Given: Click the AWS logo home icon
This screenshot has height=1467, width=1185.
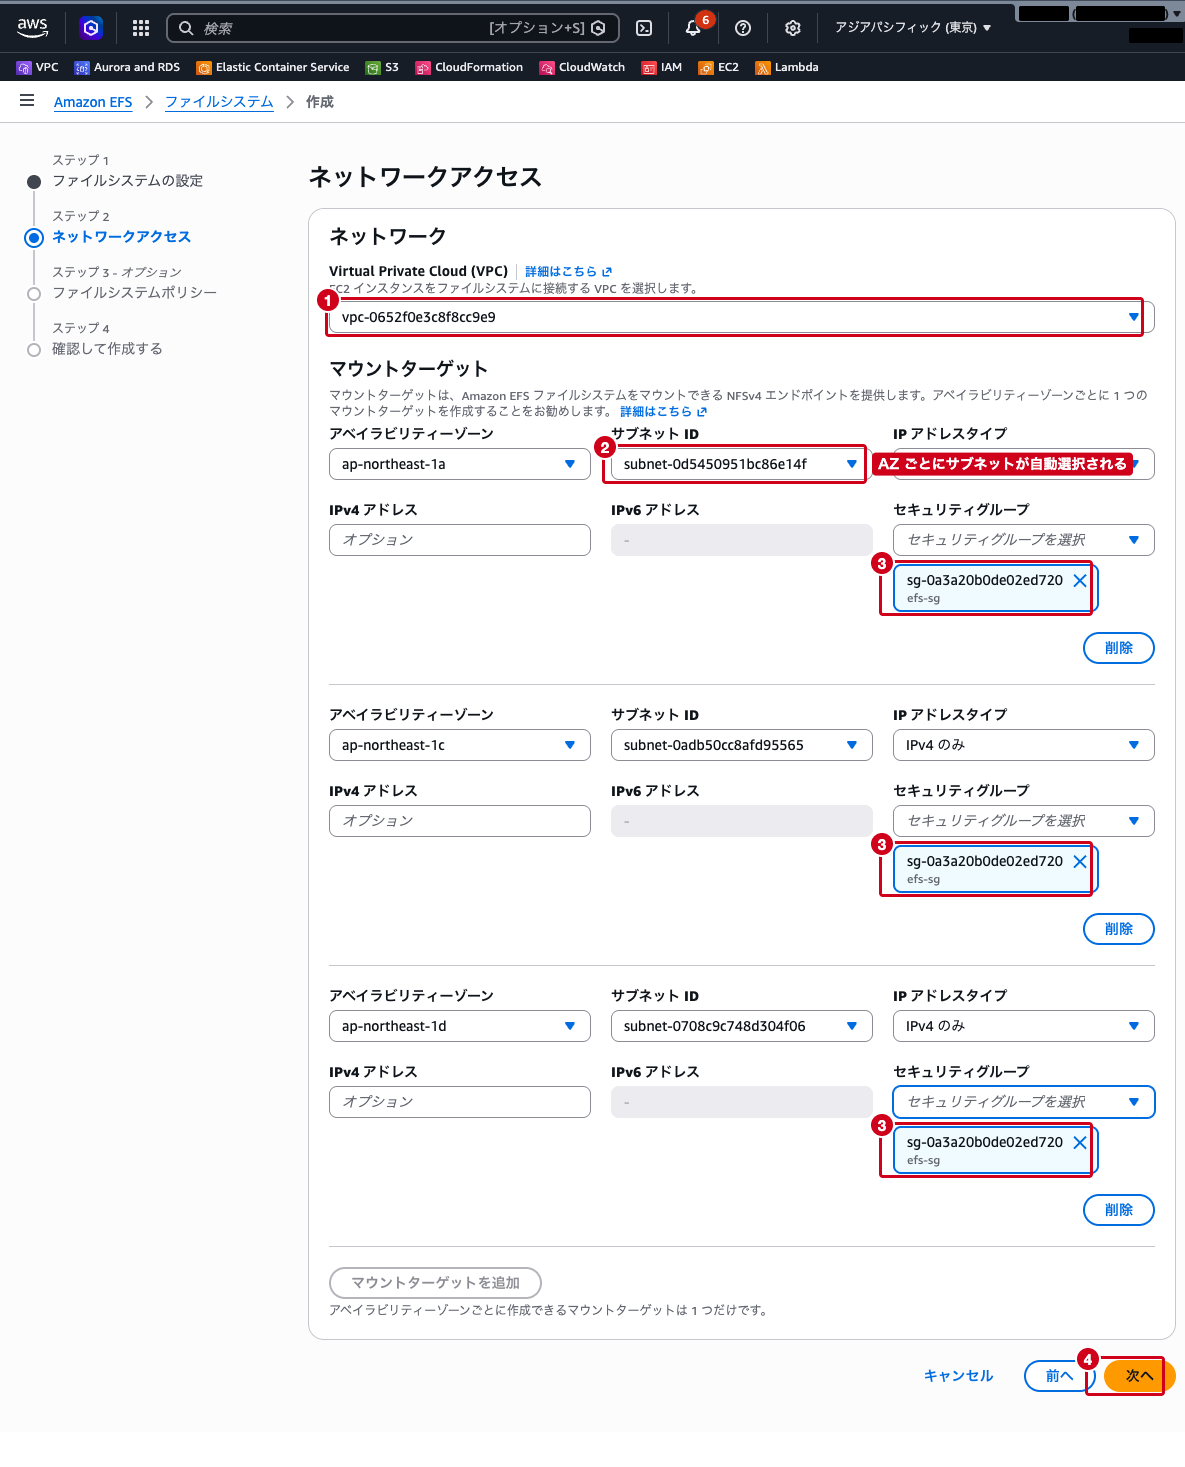Looking at the screenshot, I should 32,27.
